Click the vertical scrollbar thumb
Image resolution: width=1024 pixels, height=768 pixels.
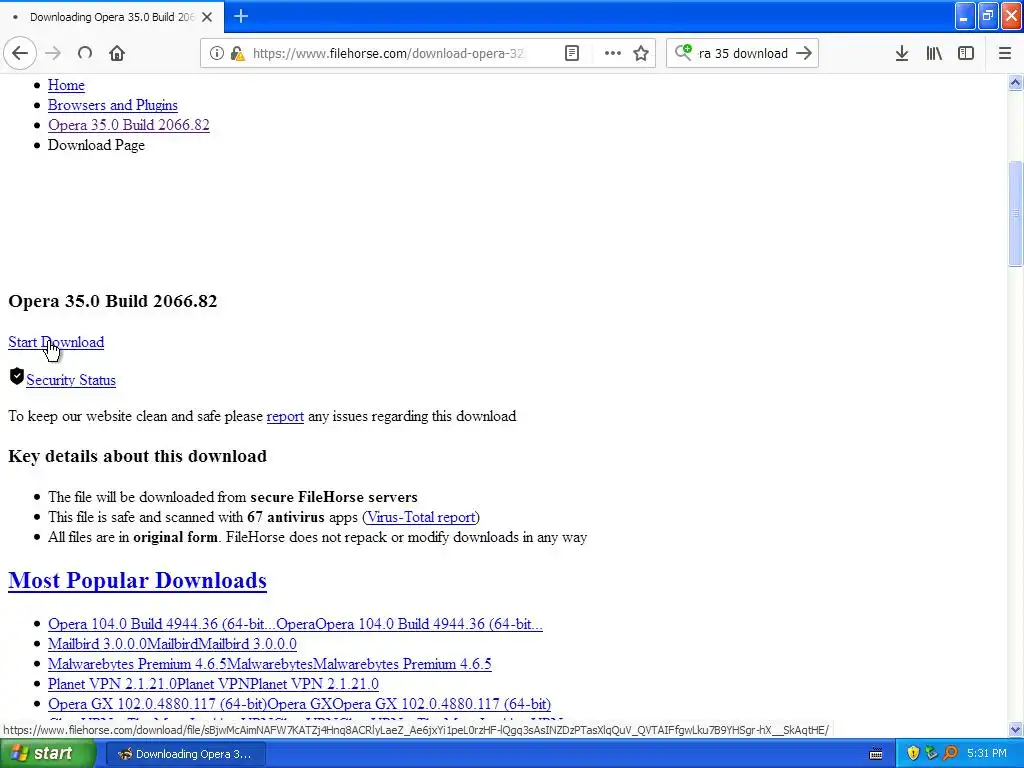click(x=1015, y=213)
